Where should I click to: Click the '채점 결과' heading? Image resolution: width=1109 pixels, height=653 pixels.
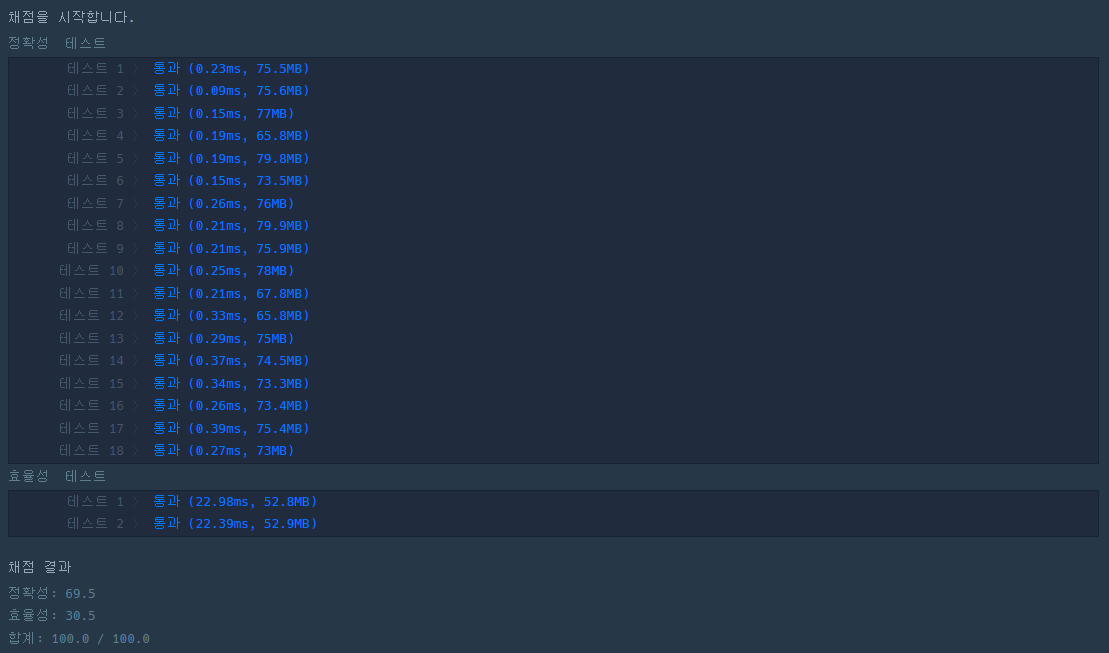[x=40, y=567]
